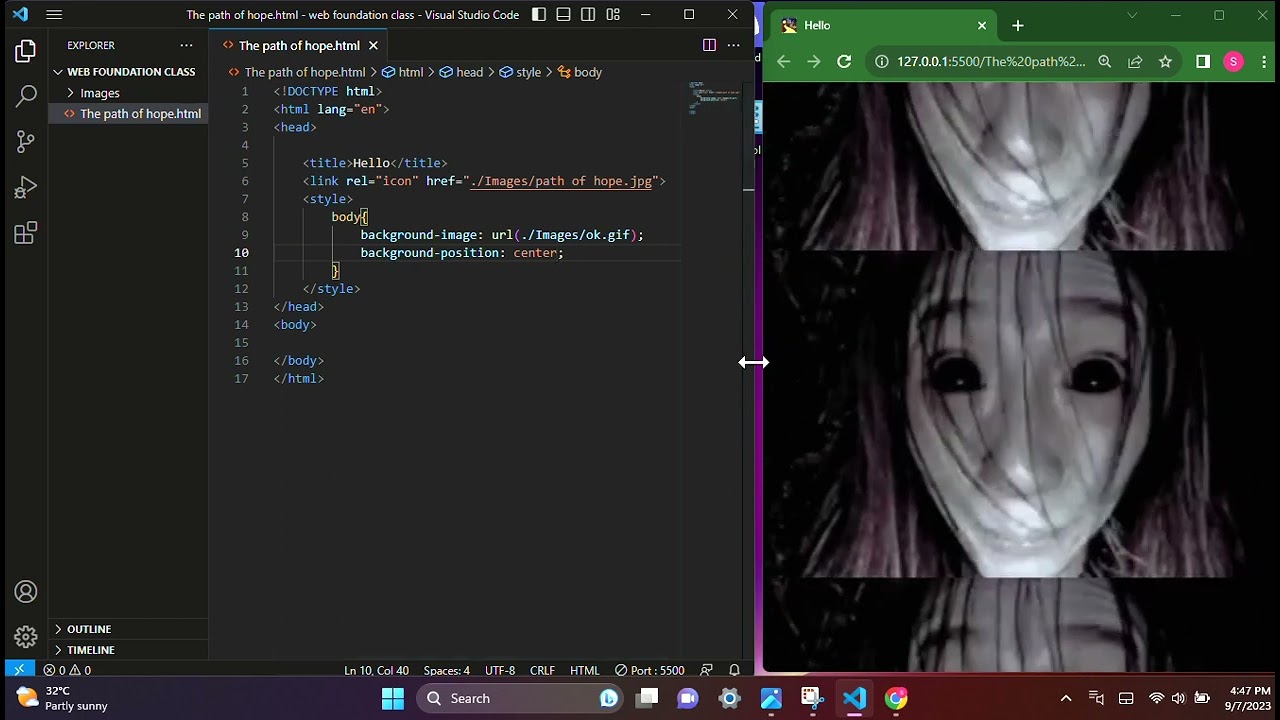The image size is (1280, 720).
Task: Open the head breadcrumb dropdown
Action: tap(460, 72)
